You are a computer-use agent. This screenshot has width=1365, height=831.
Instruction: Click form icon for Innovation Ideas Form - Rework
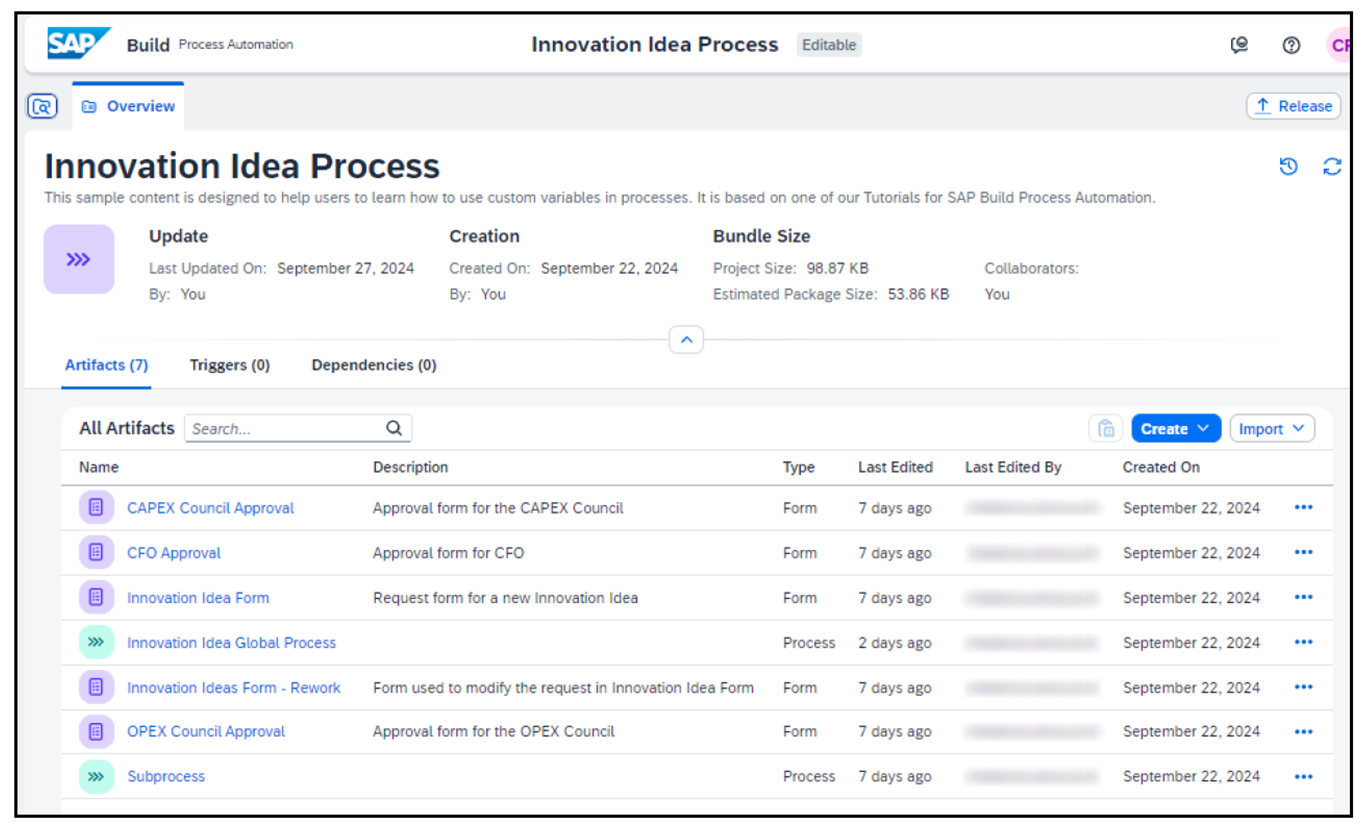[96, 687]
